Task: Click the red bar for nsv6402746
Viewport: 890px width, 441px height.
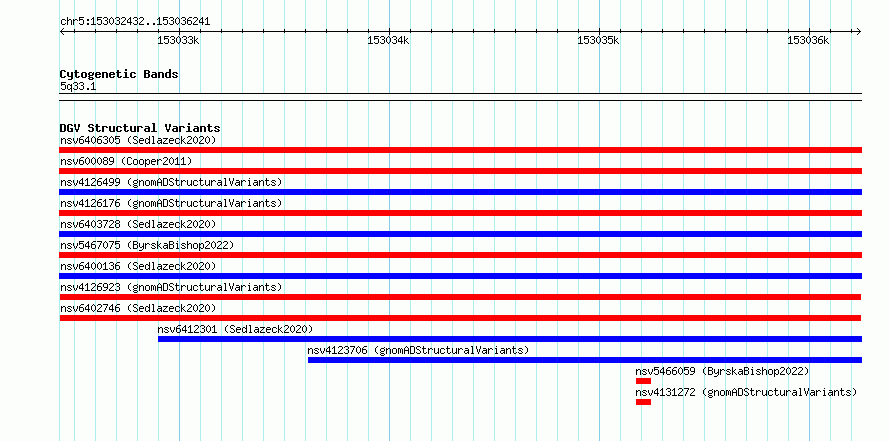Action: coord(460,318)
